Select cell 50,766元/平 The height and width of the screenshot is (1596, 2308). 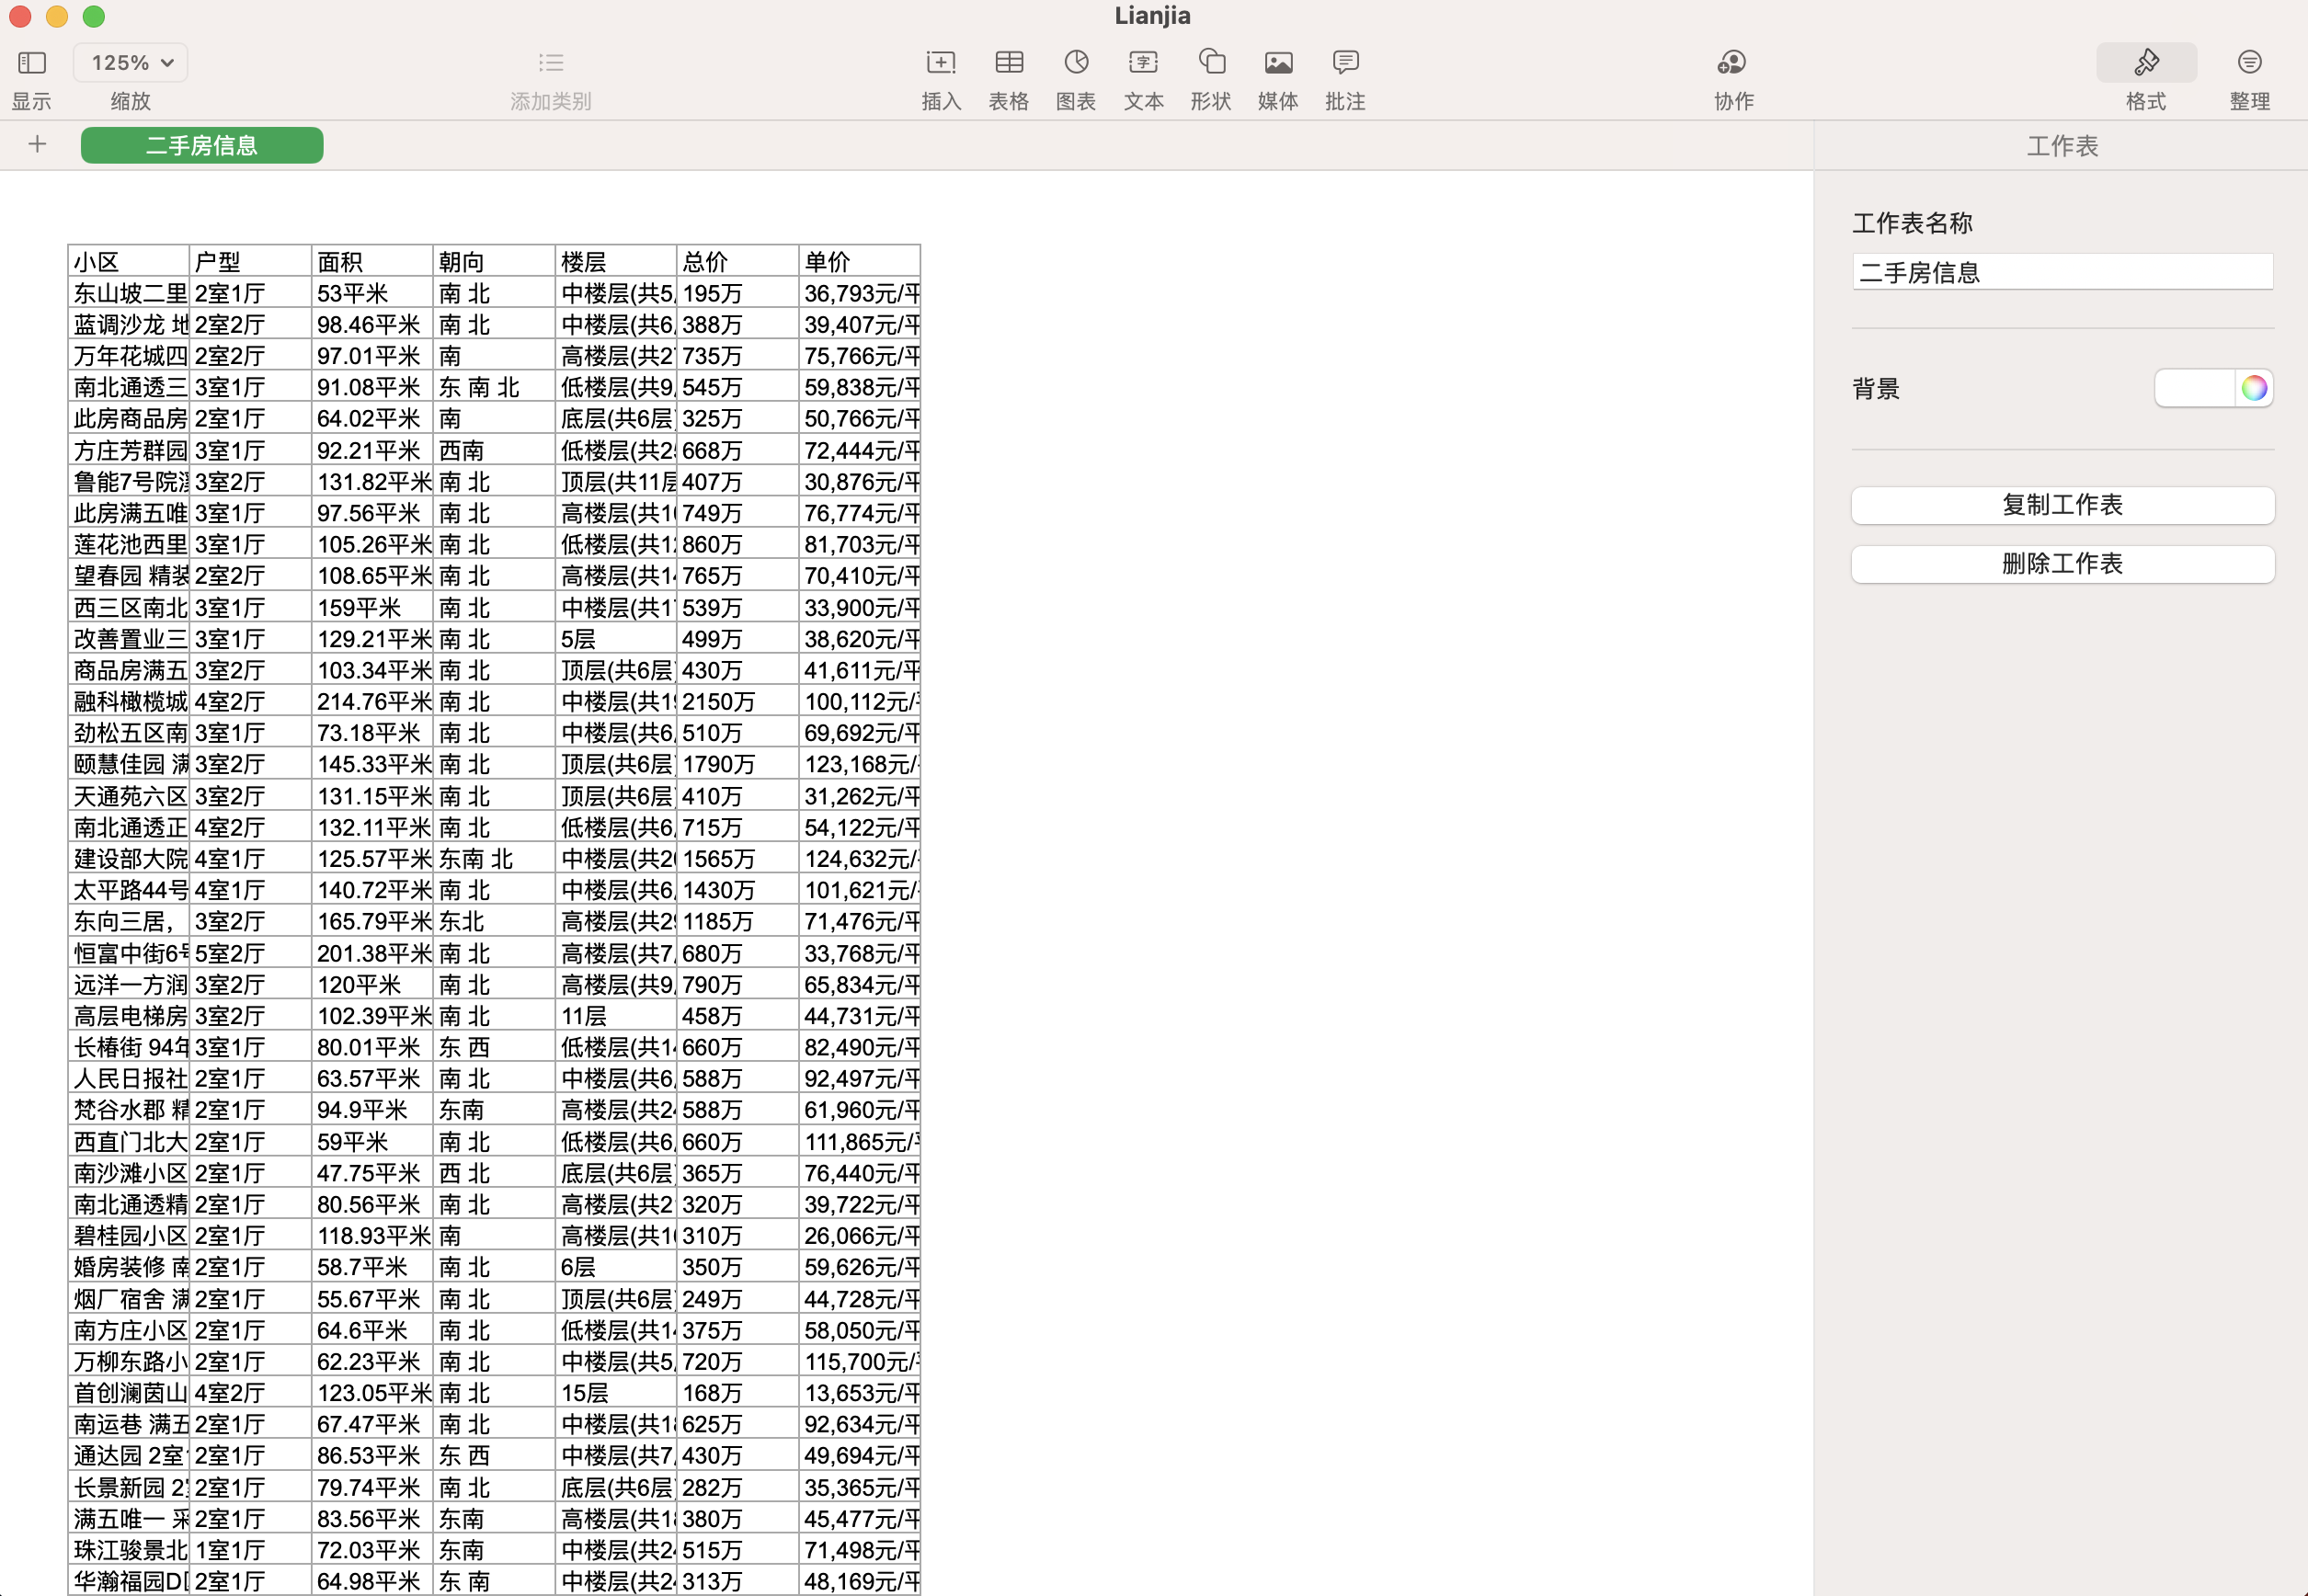click(860, 418)
